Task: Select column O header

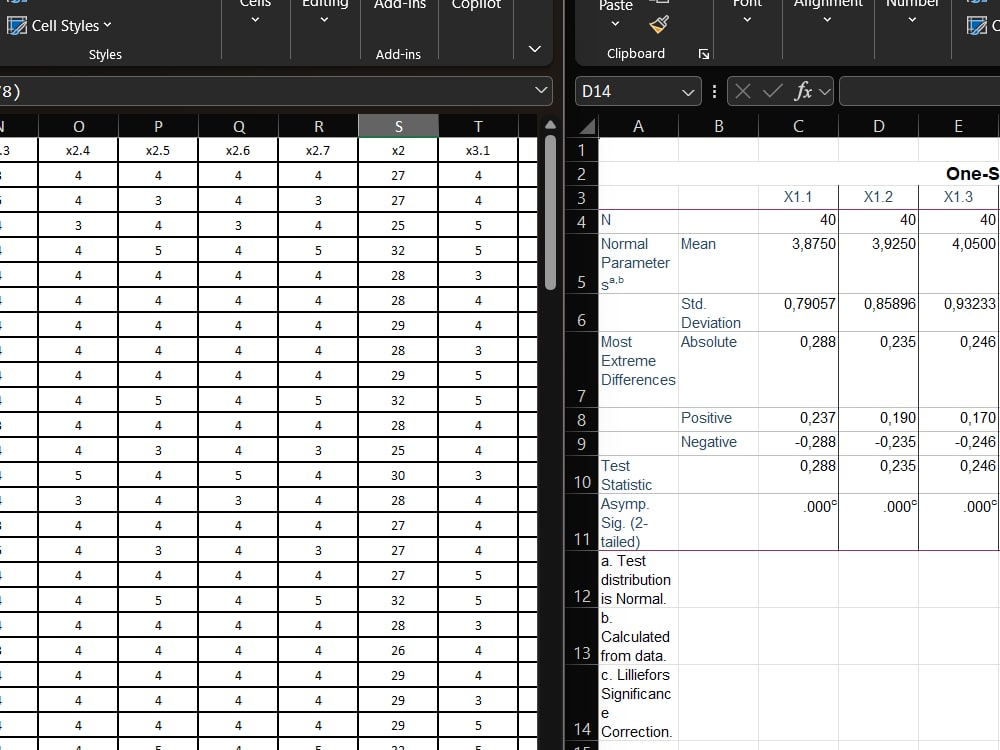Action: coord(78,126)
